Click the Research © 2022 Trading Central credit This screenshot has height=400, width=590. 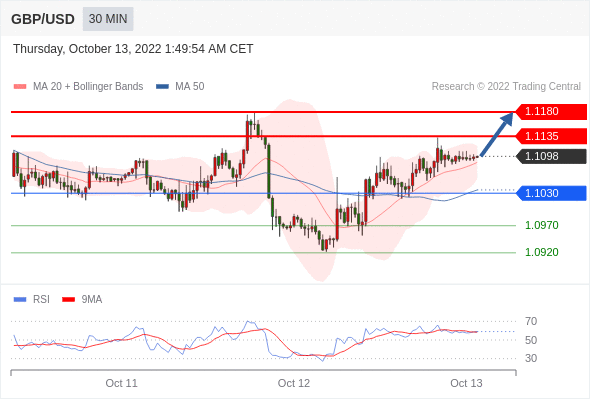click(506, 87)
